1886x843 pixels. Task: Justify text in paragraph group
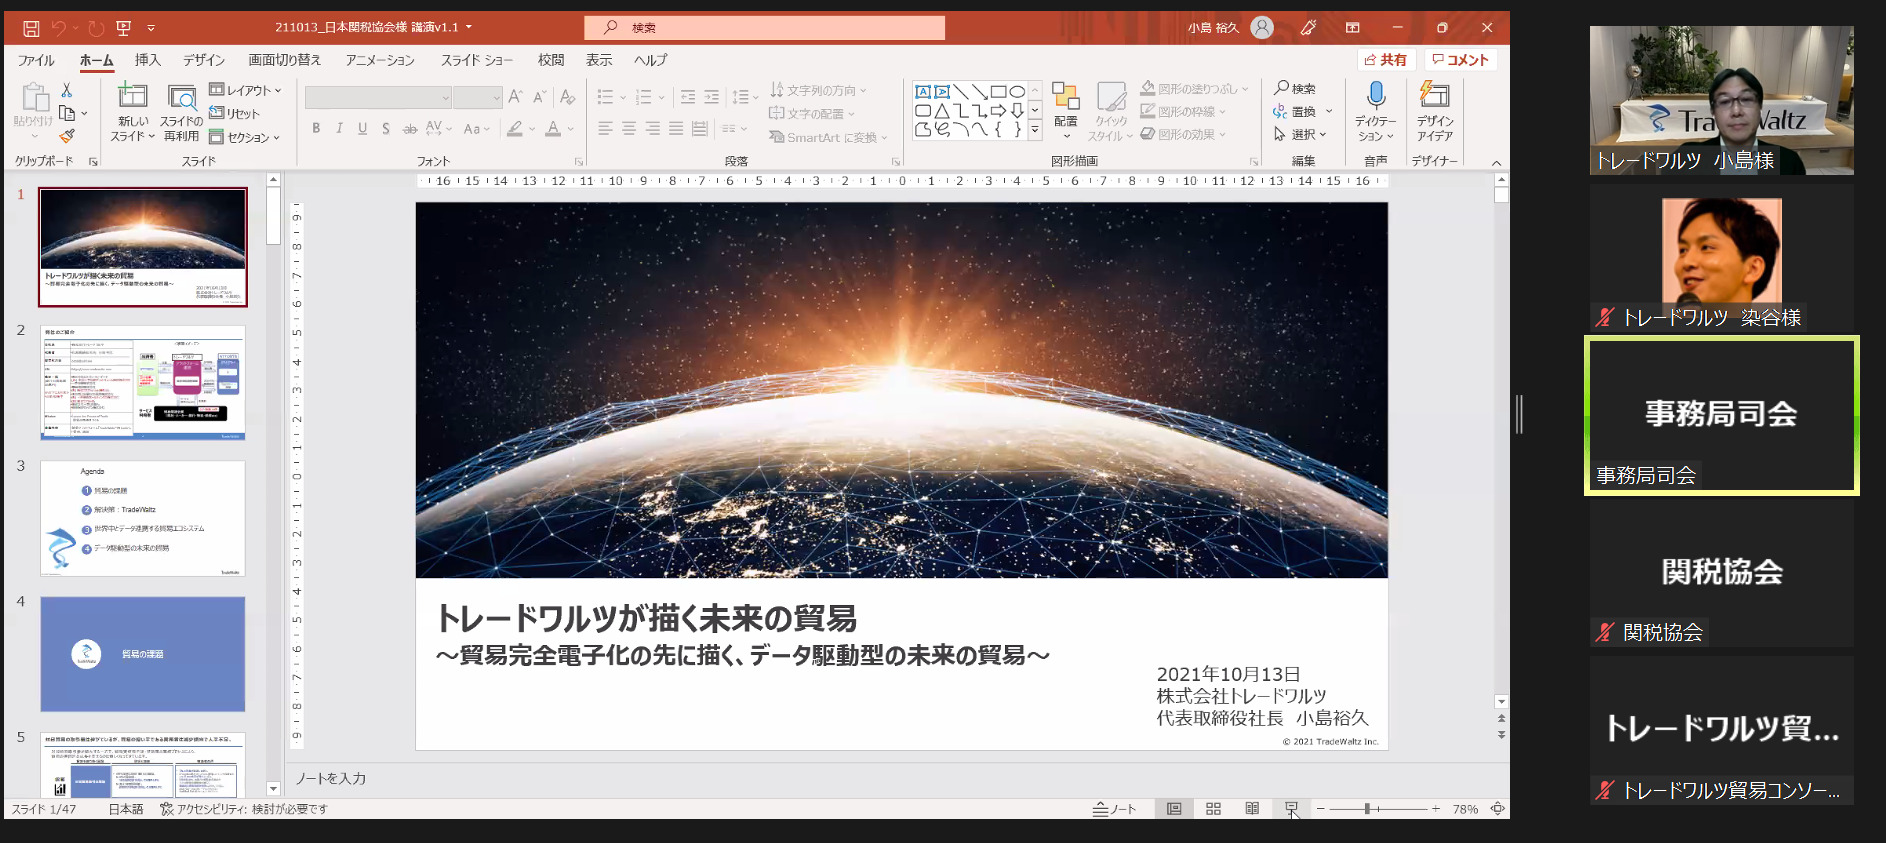676,128
